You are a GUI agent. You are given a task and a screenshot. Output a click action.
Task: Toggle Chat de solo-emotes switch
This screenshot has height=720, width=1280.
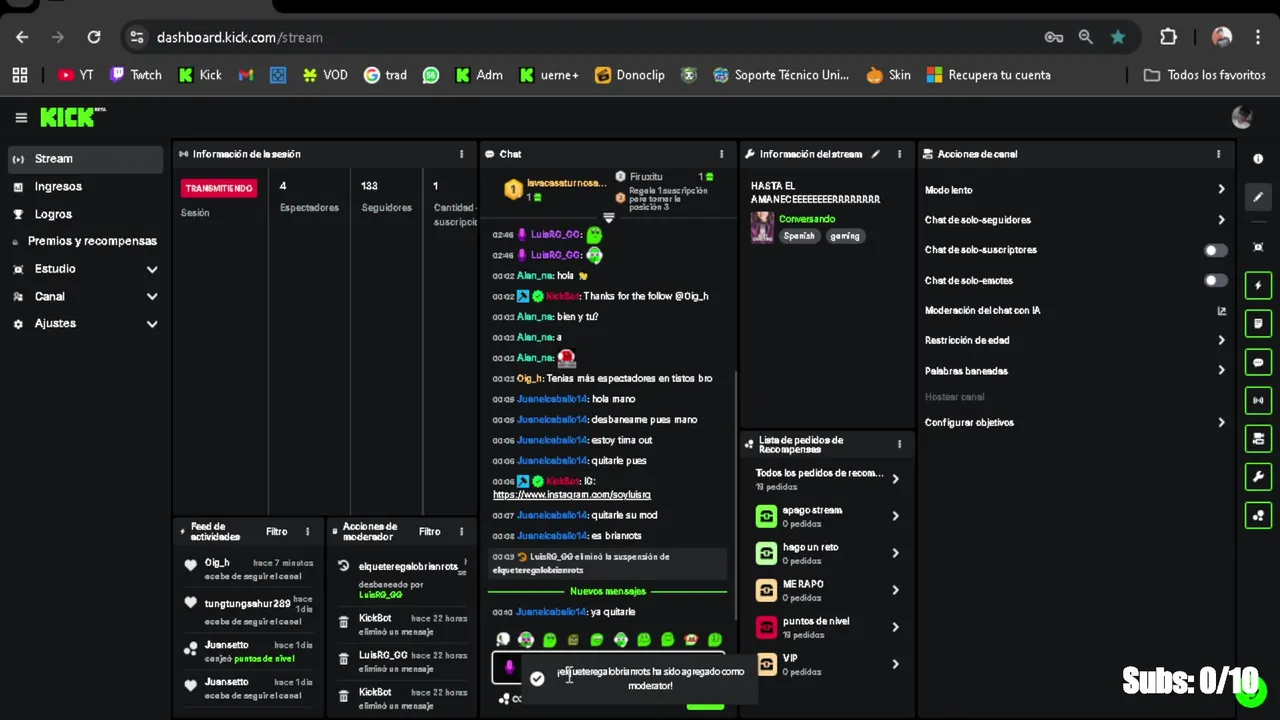pos(1215,281)
